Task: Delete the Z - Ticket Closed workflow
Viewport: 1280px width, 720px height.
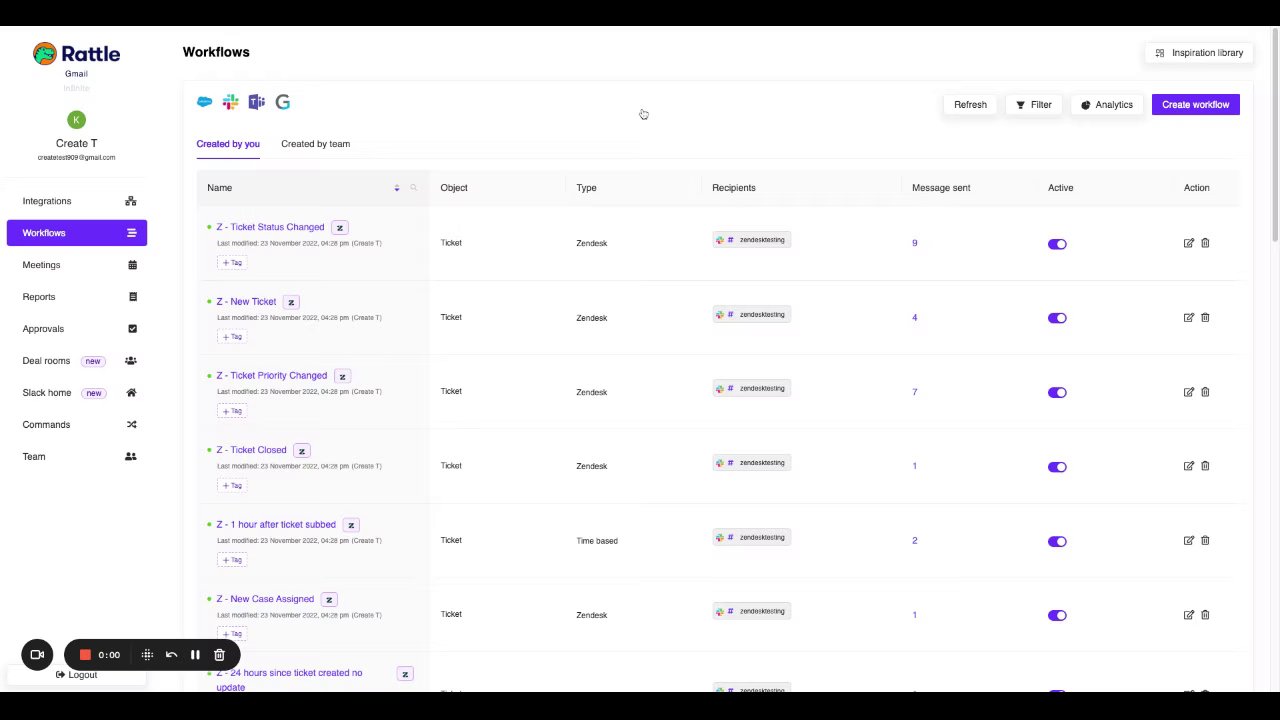Action: tap(1205, 466)
